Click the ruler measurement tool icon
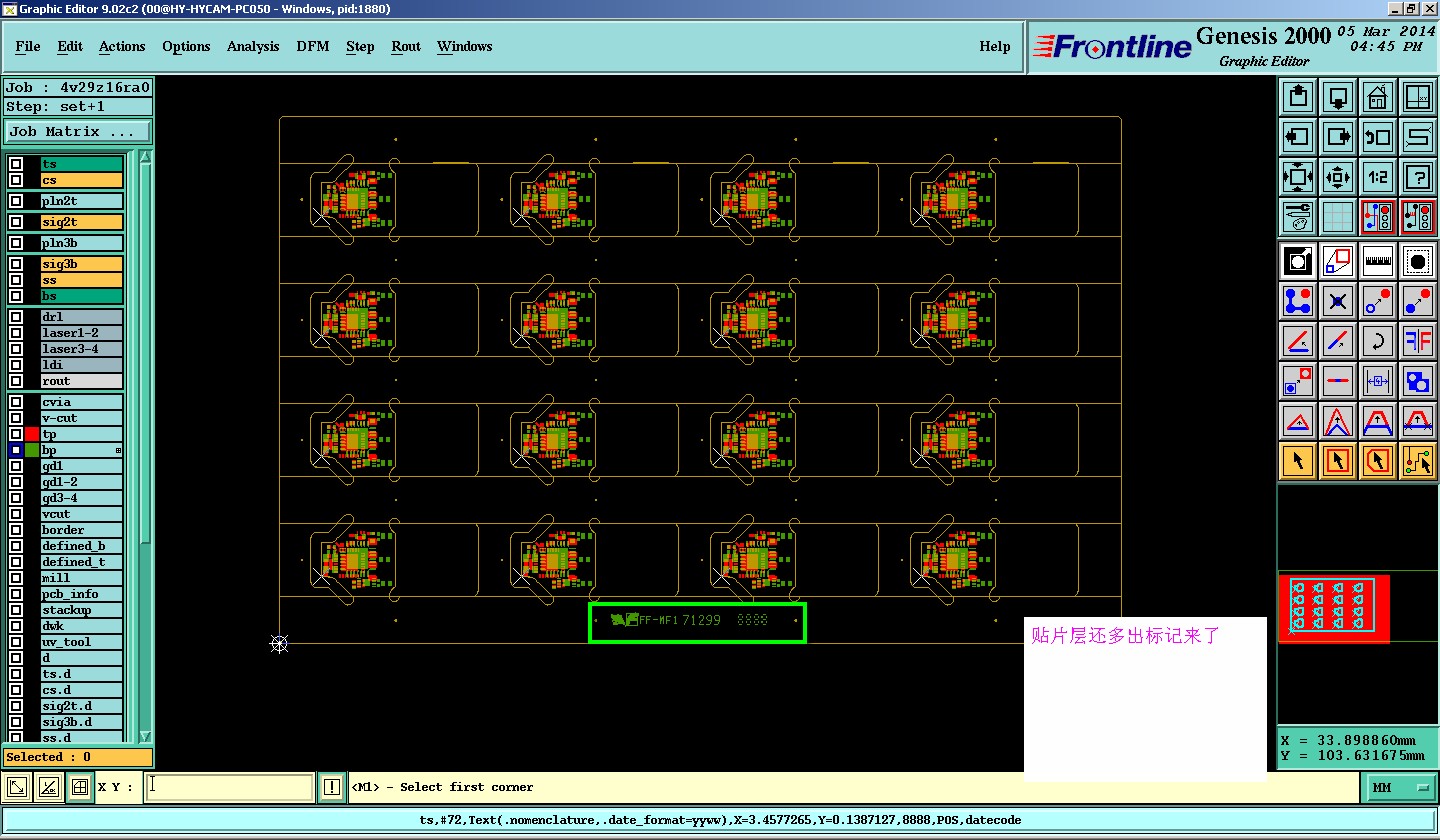This screenshot has width=1440, height=840. coord(1377,261)
